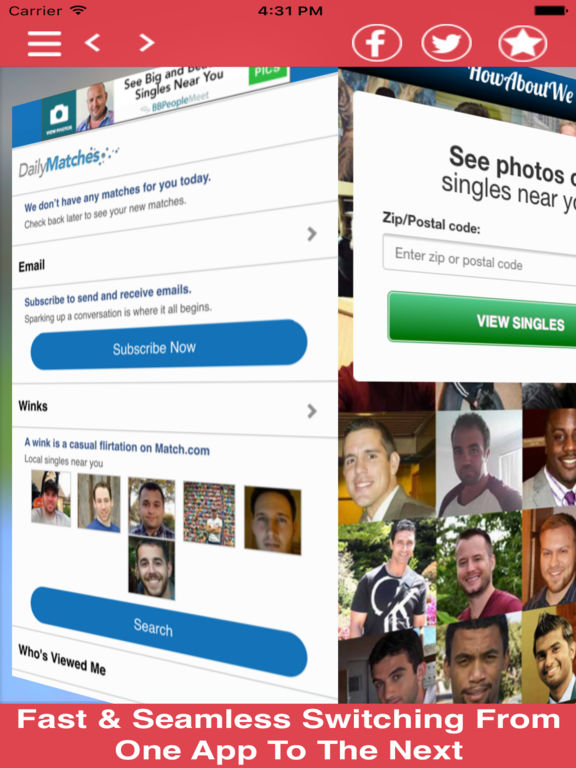The width and height of the screenshot is (576, 768).
Task: Tap the star favorites icon
Action: point(523,43)
